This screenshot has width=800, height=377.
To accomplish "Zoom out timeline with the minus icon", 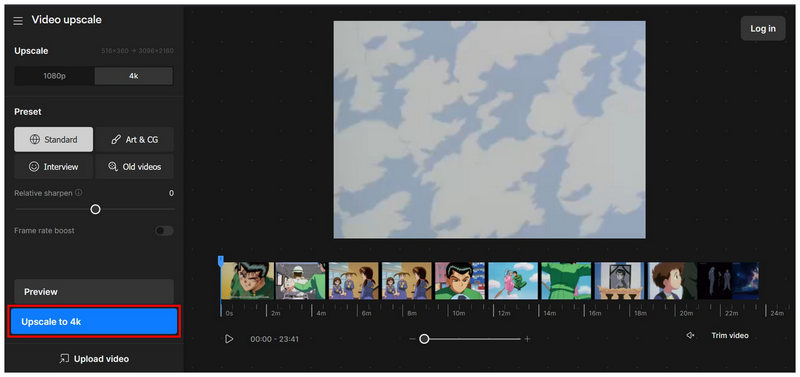I will pyautogui.click(x=412, y=339).
